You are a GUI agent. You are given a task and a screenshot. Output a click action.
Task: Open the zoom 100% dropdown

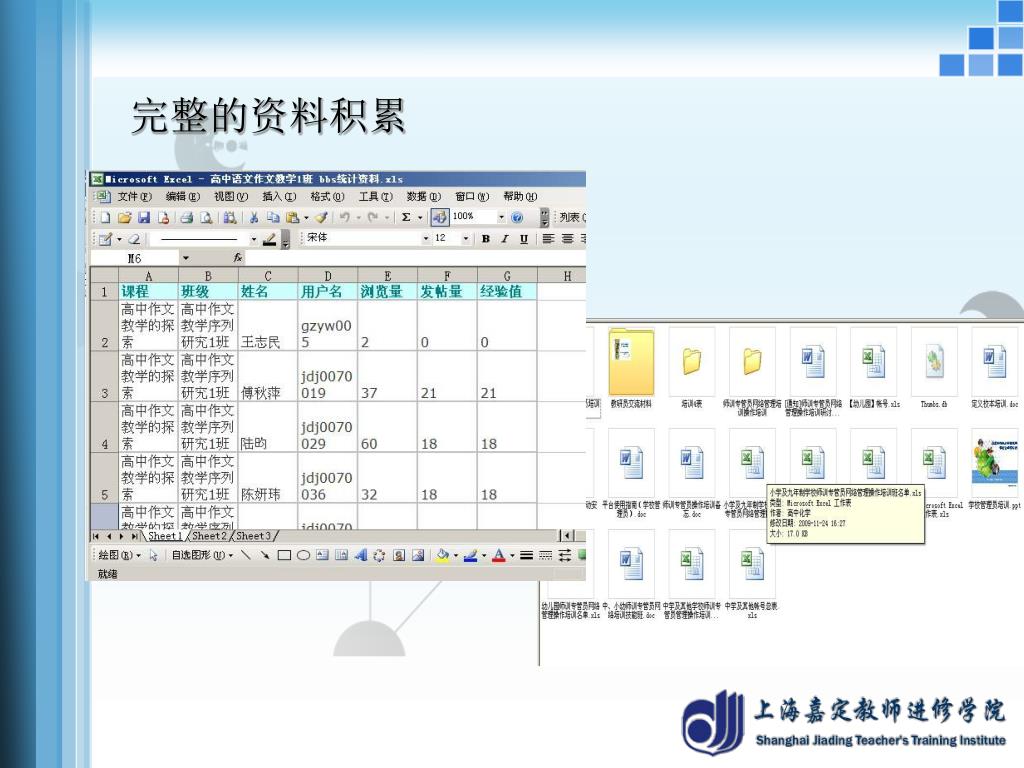click(502, 217)
